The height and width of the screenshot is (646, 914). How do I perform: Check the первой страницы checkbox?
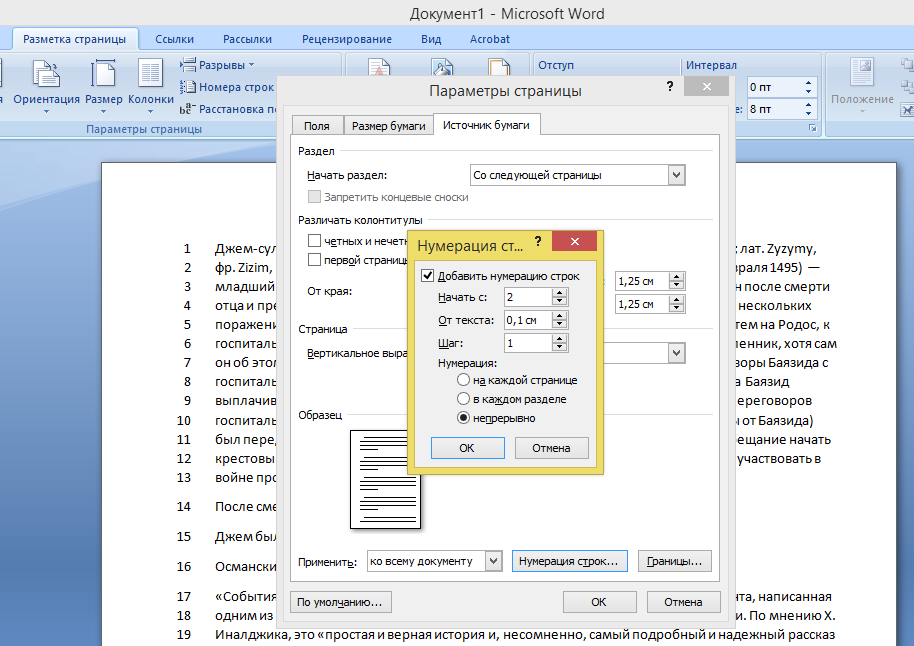(314, 259)
